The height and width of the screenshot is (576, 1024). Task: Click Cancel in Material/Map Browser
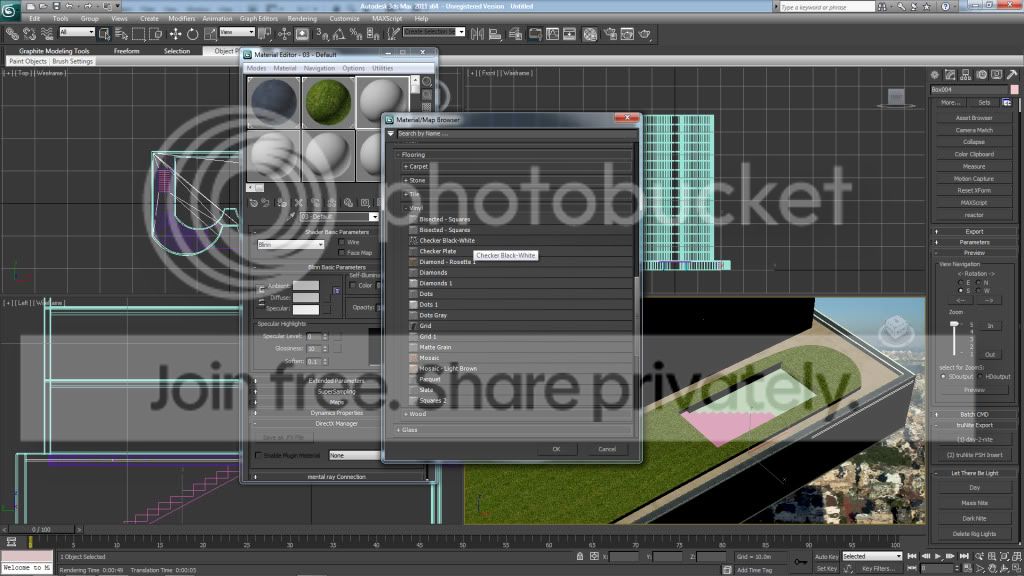tap(607, 449)
